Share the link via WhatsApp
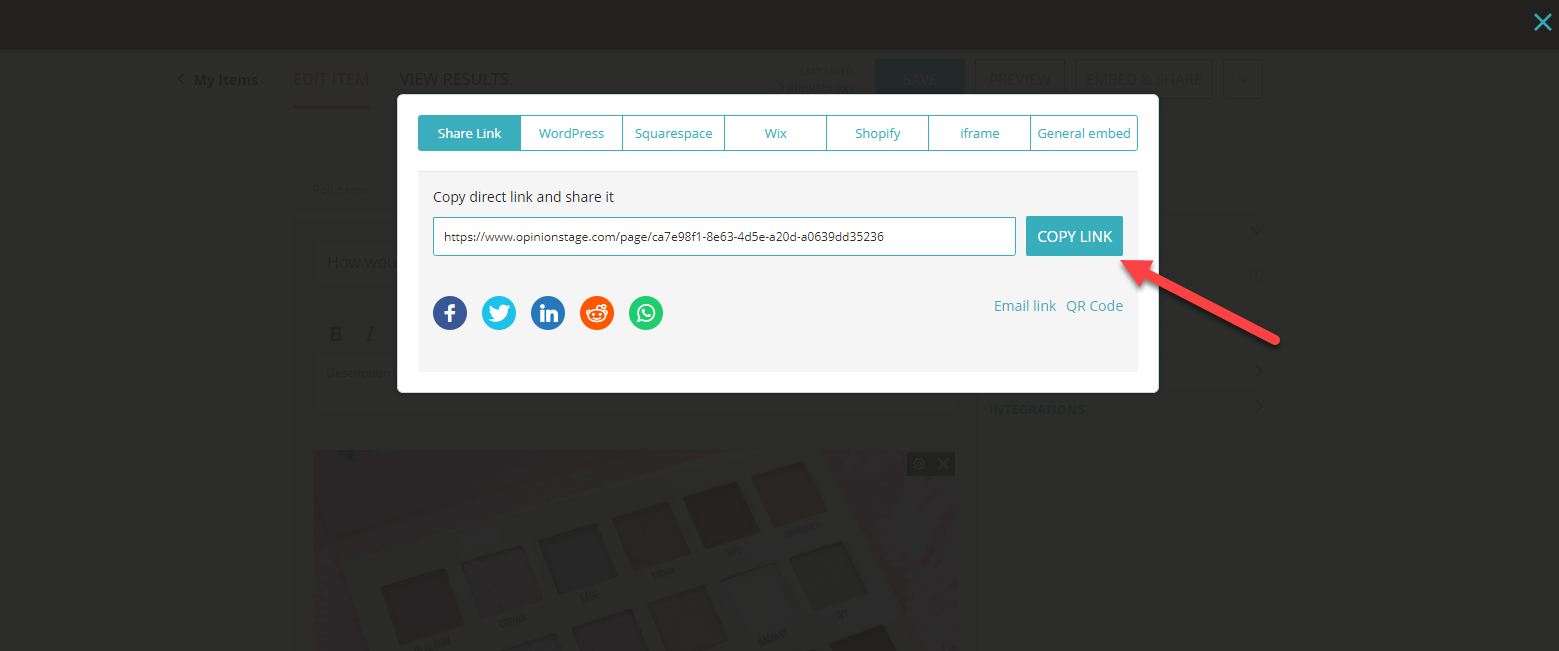The width and height of the screenshot is (1559, 651). (646, 313)
